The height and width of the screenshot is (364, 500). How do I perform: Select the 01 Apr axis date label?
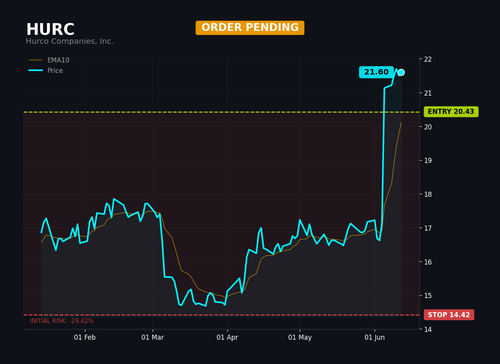(227, 337)
